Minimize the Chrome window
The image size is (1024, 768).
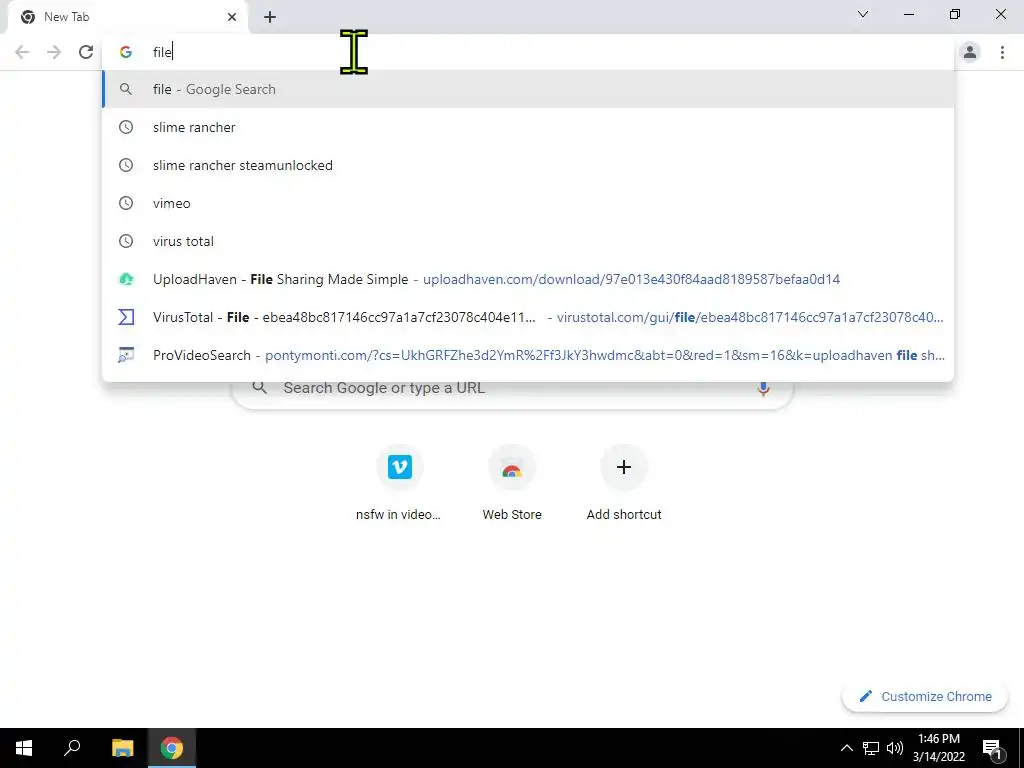click(x=908, y=14)
